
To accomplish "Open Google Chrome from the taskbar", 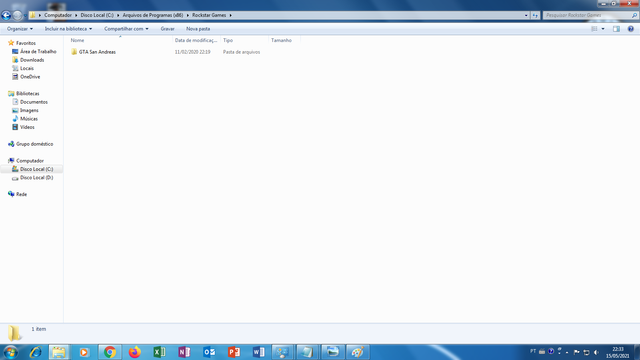I will pyautogui.click(x=109, y=352).
